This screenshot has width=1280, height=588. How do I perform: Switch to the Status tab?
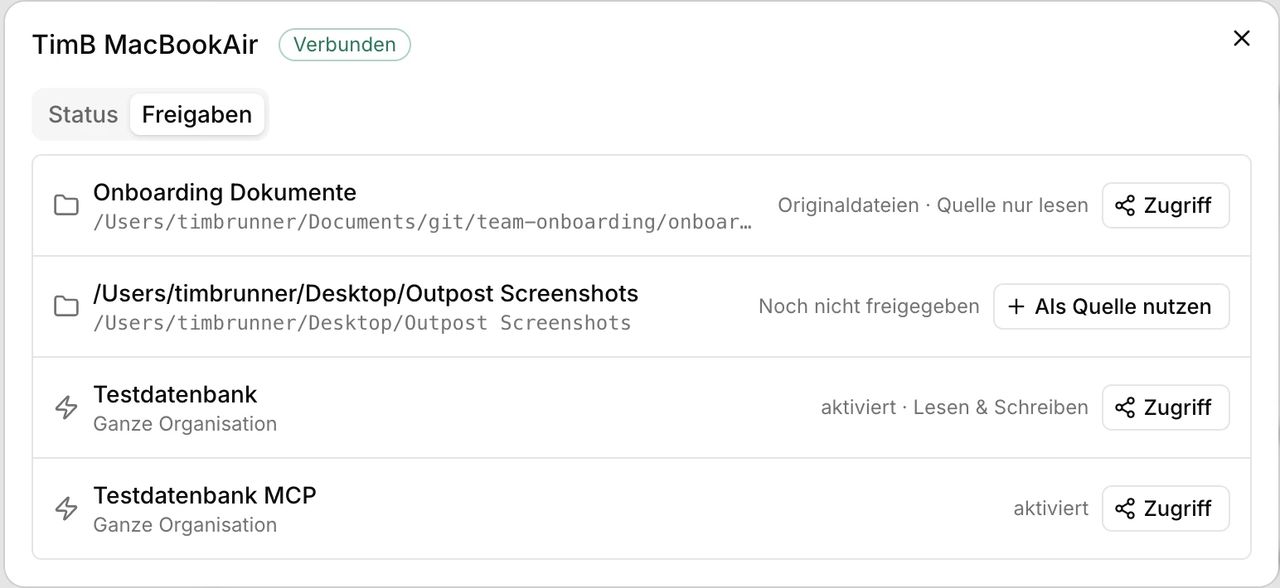83,114
